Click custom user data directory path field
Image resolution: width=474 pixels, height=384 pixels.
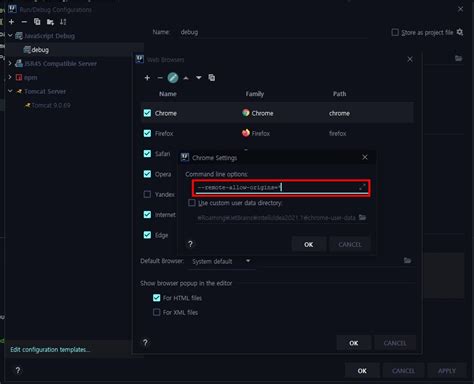pyautogui.click(x=276, y=218)
